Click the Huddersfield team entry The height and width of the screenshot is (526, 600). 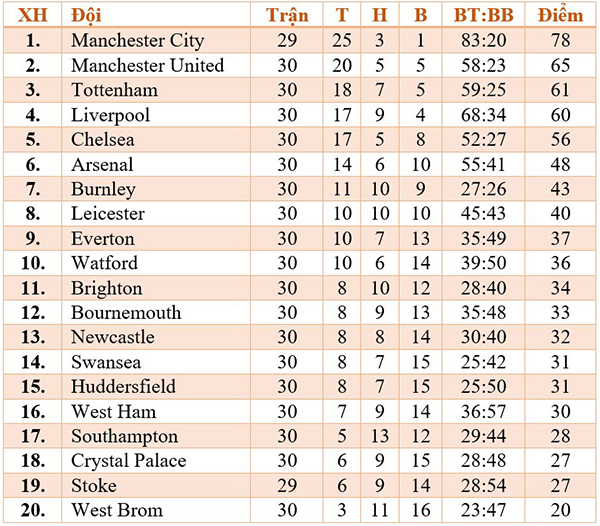coord(123,386)
